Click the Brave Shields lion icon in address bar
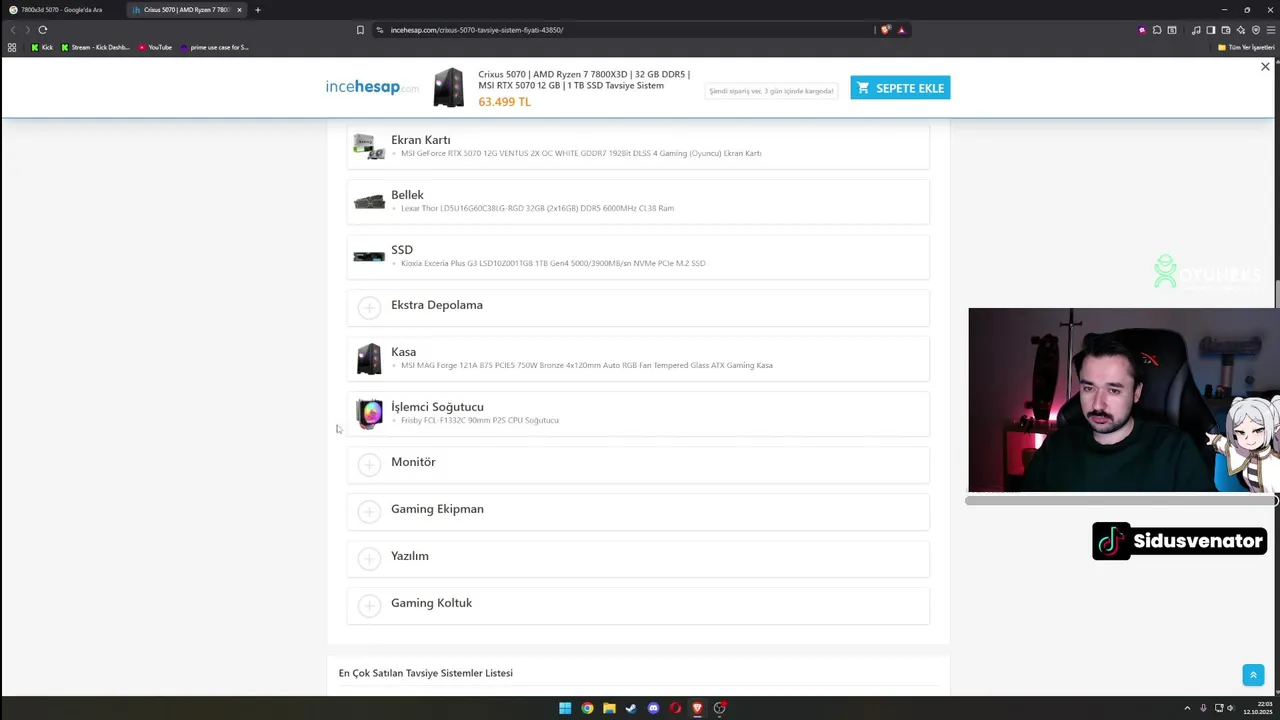Screen dimensions: 1280x720 tap(885, 30)
